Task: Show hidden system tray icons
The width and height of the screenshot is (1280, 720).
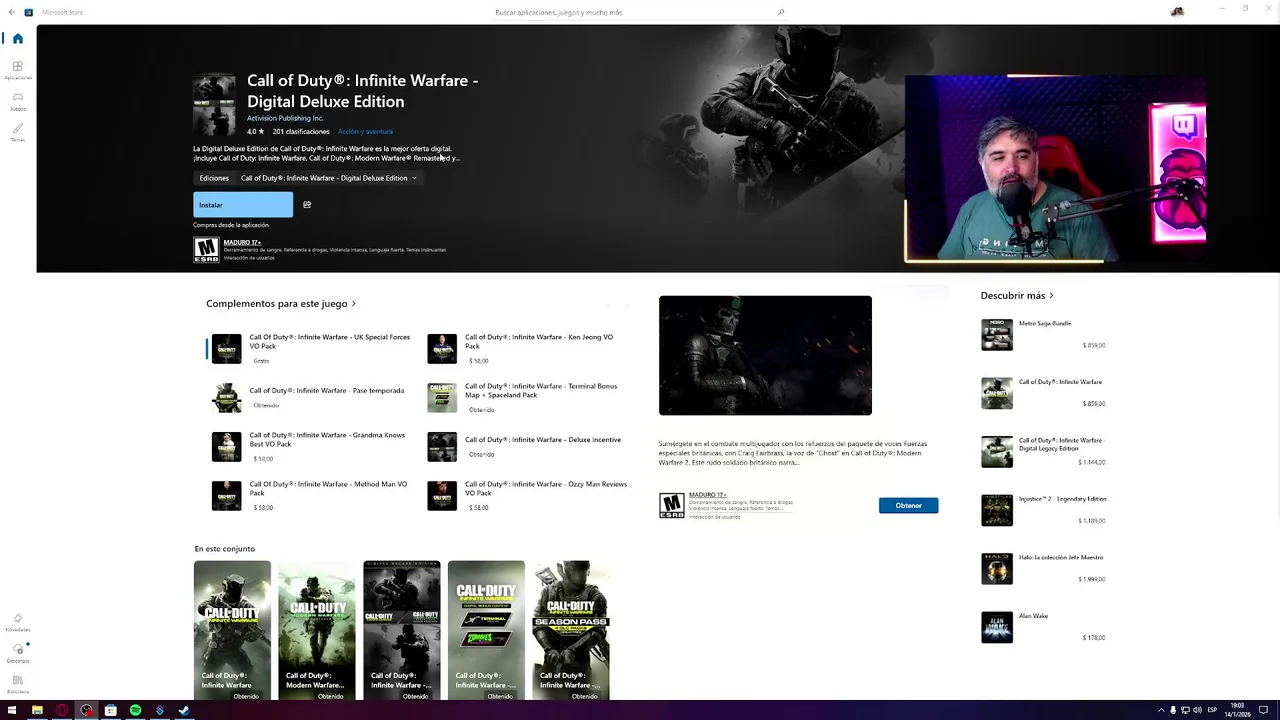Action: point(1161,710)
